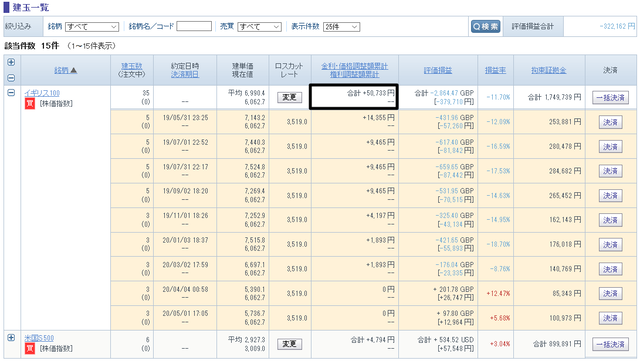Click 一括決済 button for 米国S500
Screen dimensions: 640x361
point(610,344)
